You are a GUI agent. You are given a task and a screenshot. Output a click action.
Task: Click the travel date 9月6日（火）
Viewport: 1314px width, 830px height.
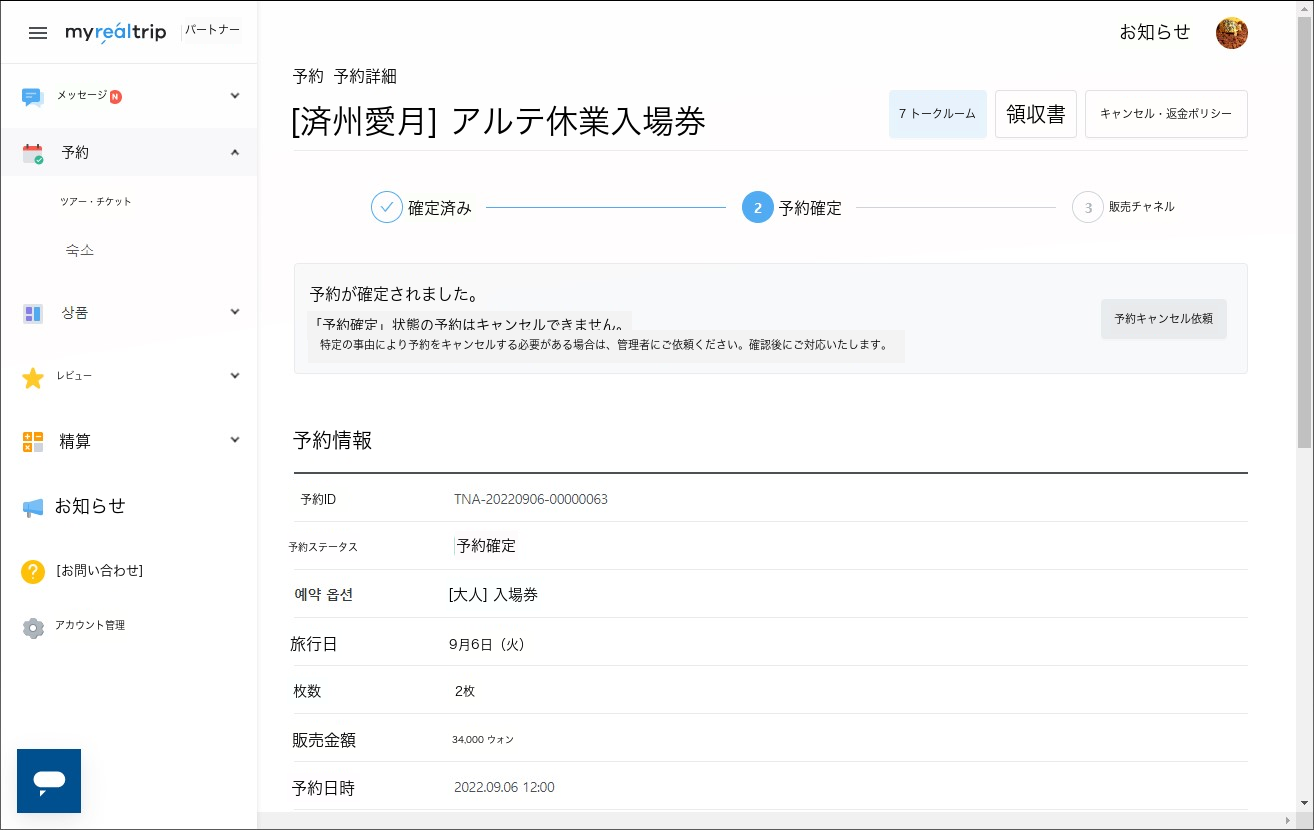(x=487, y=645)
